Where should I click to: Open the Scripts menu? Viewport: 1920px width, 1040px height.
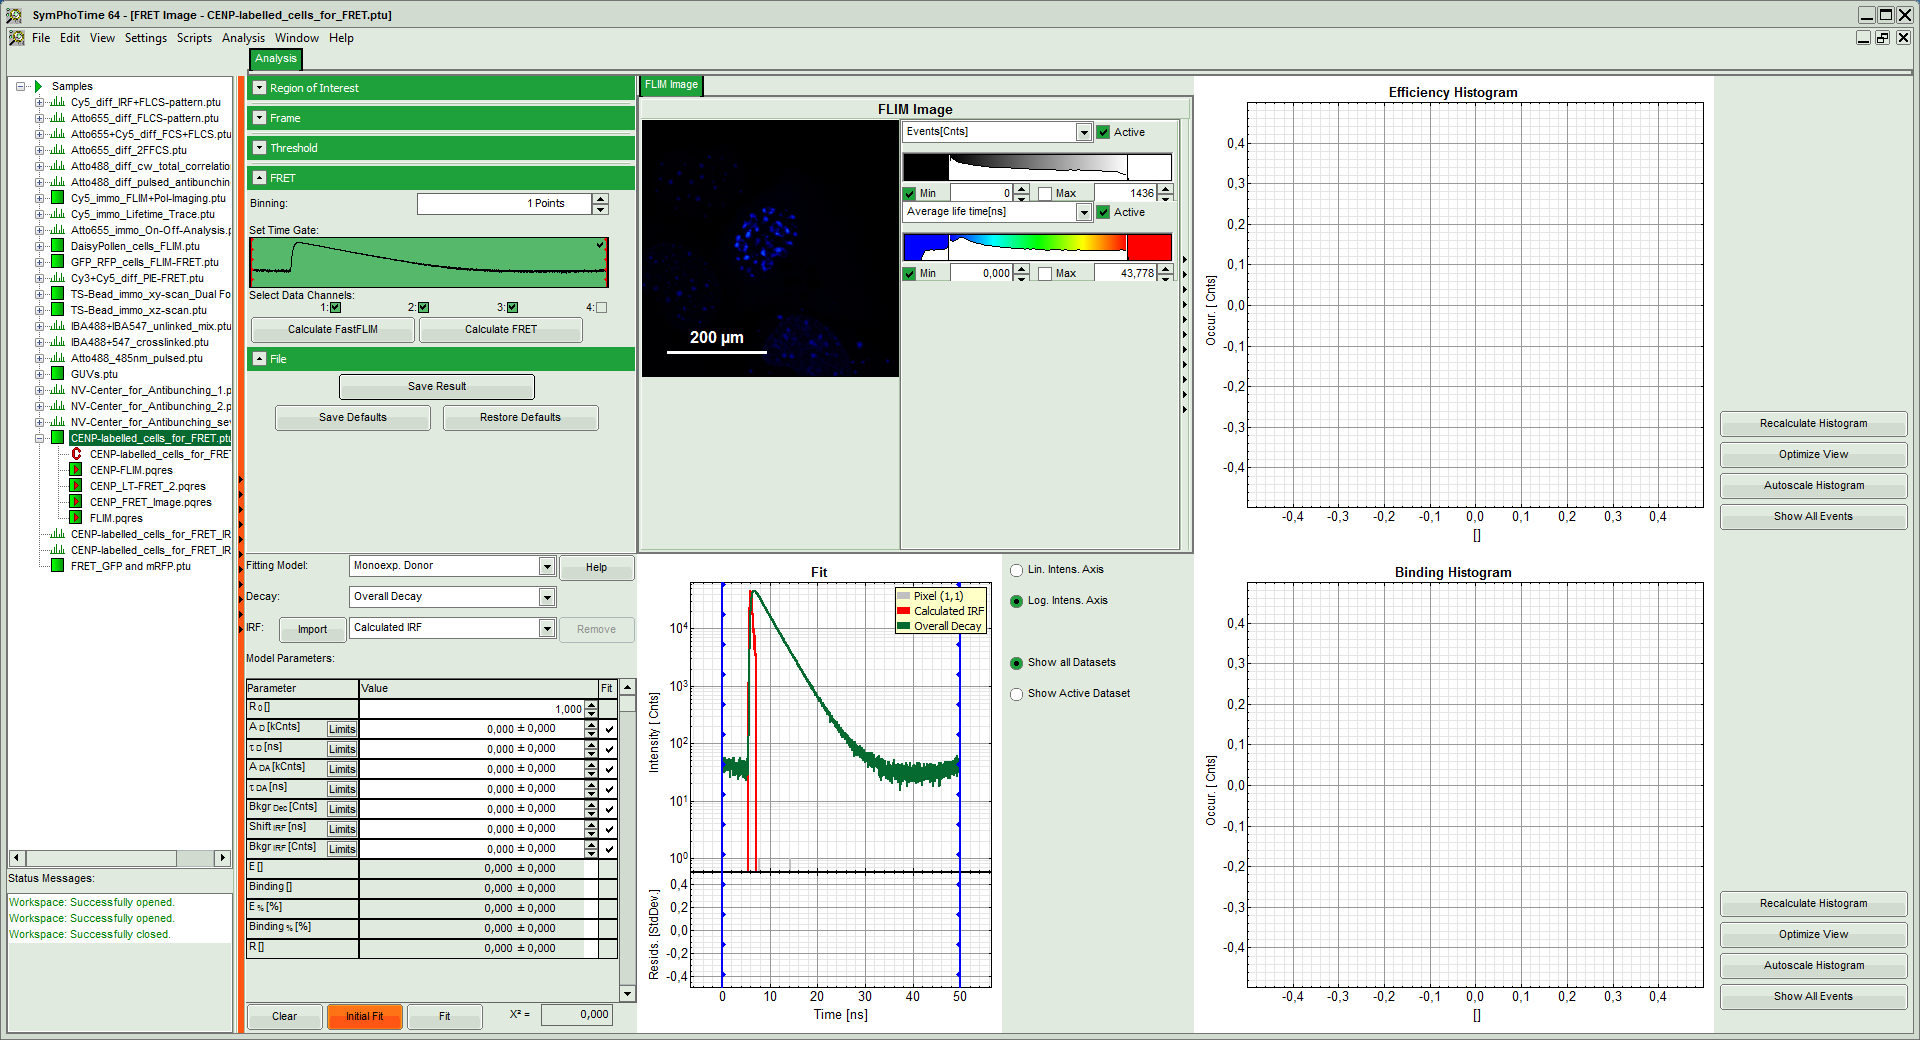click(x=194, y=38)
